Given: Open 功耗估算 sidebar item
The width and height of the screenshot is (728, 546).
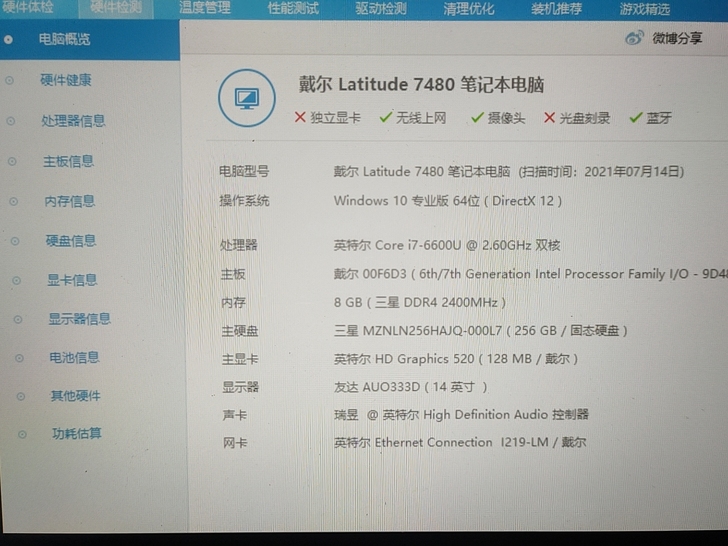Looking at the screenshot, I should [77, 434].
